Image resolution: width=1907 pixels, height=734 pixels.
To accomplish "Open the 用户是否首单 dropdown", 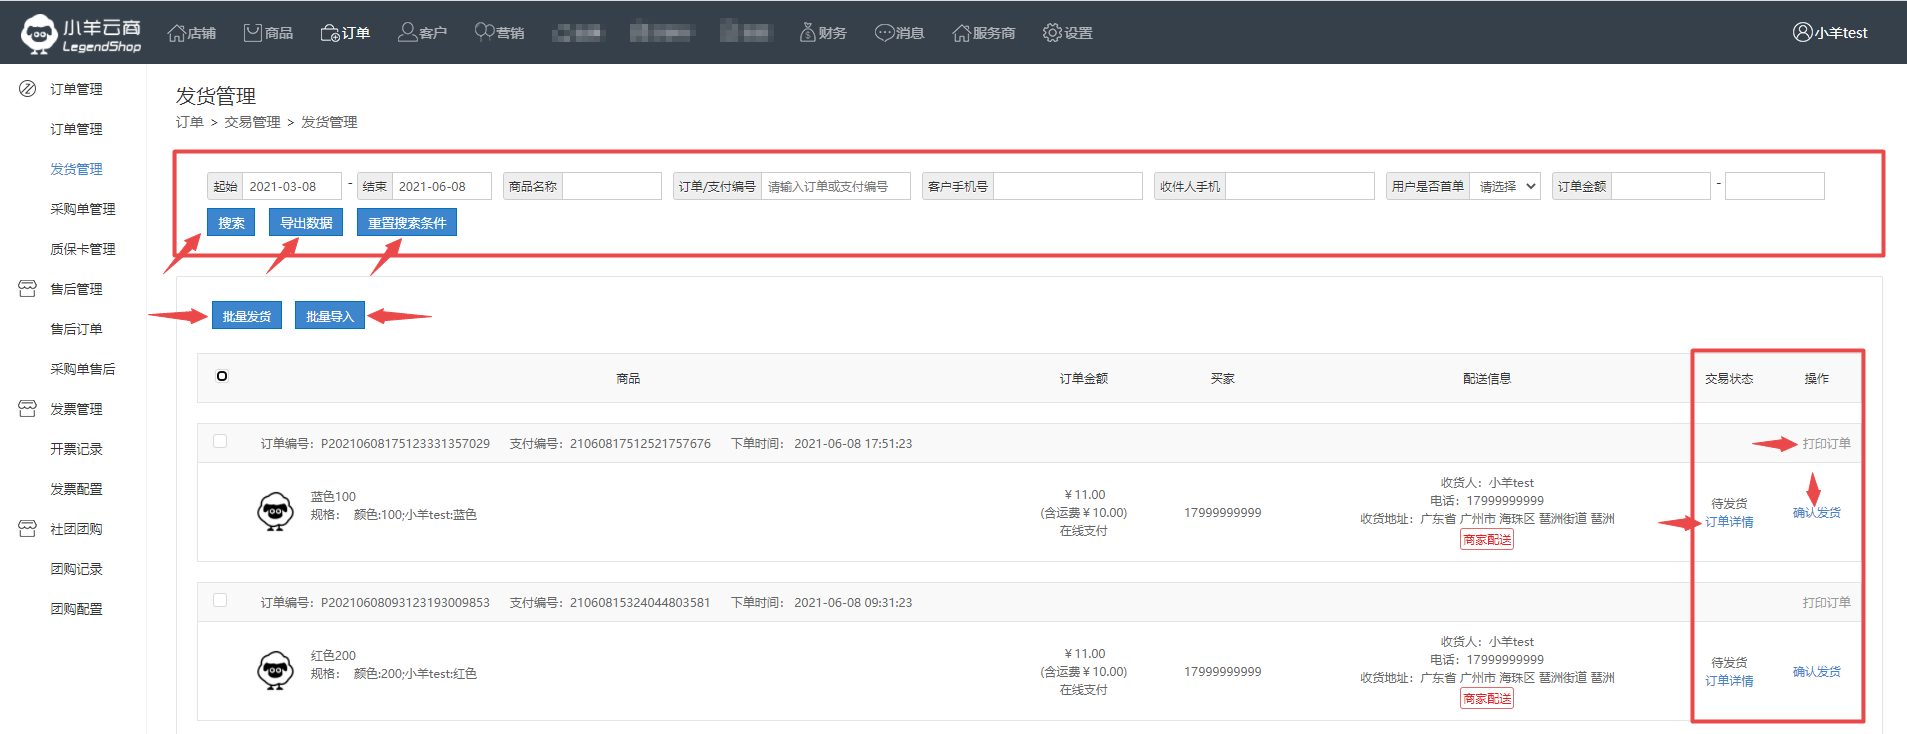I will [1505, 186].
